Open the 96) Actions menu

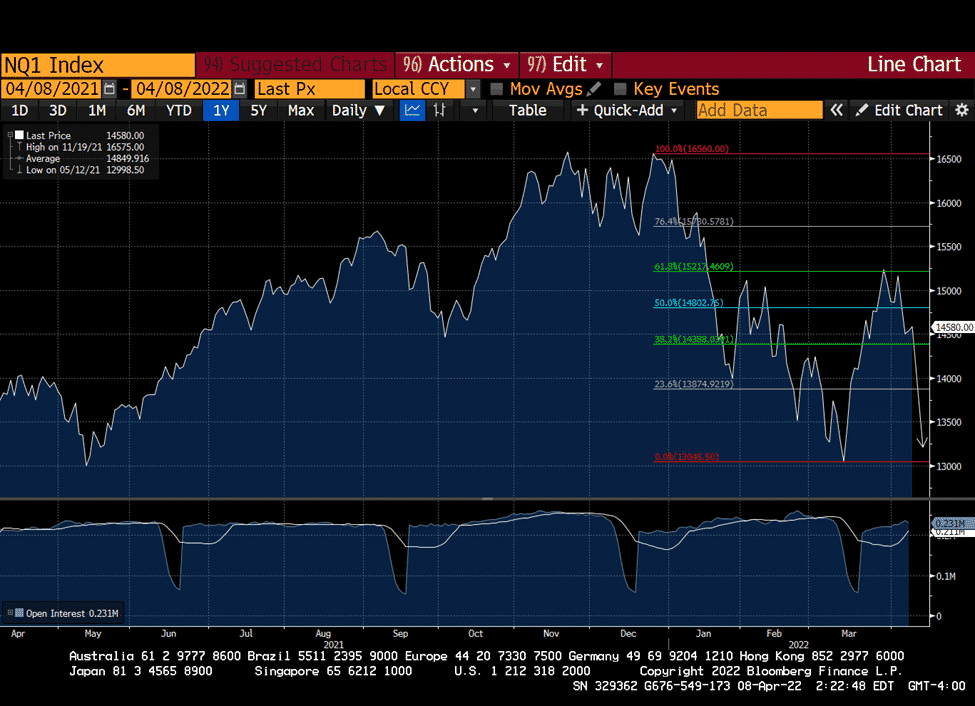coord(456,65)
